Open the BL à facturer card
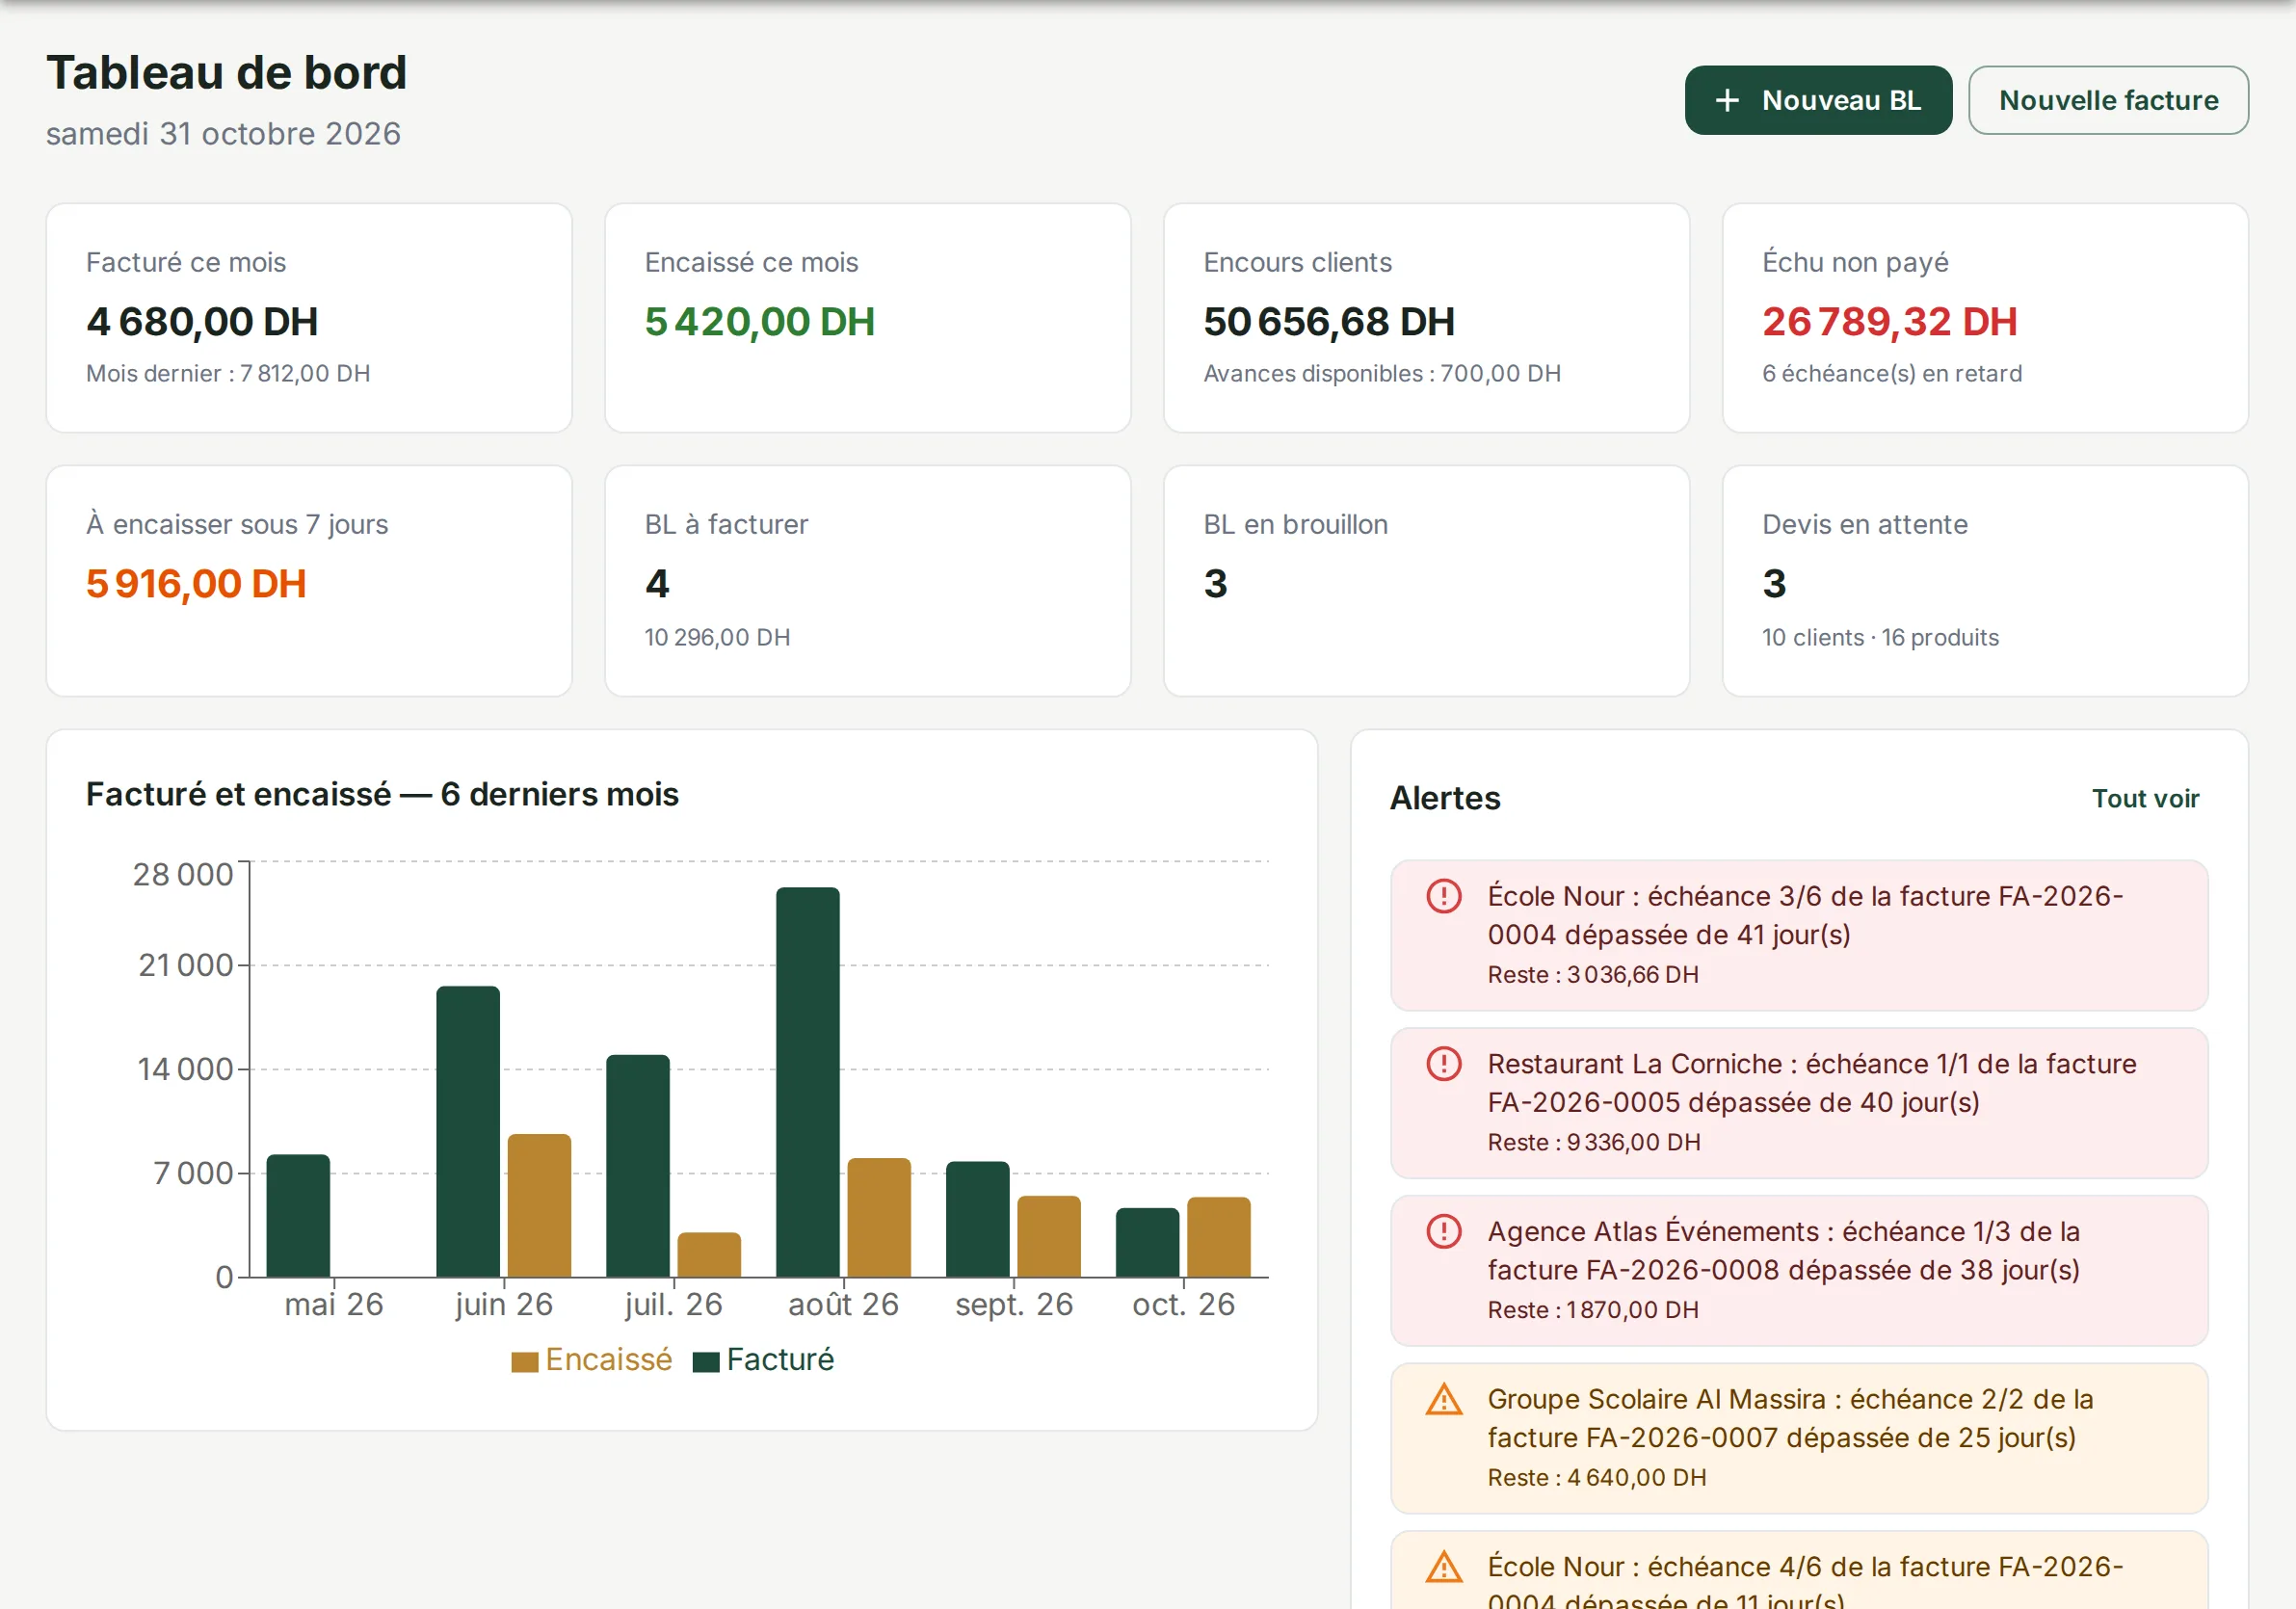The height and width of the screenshot is (1609, 2296). [x=868, y=581]
